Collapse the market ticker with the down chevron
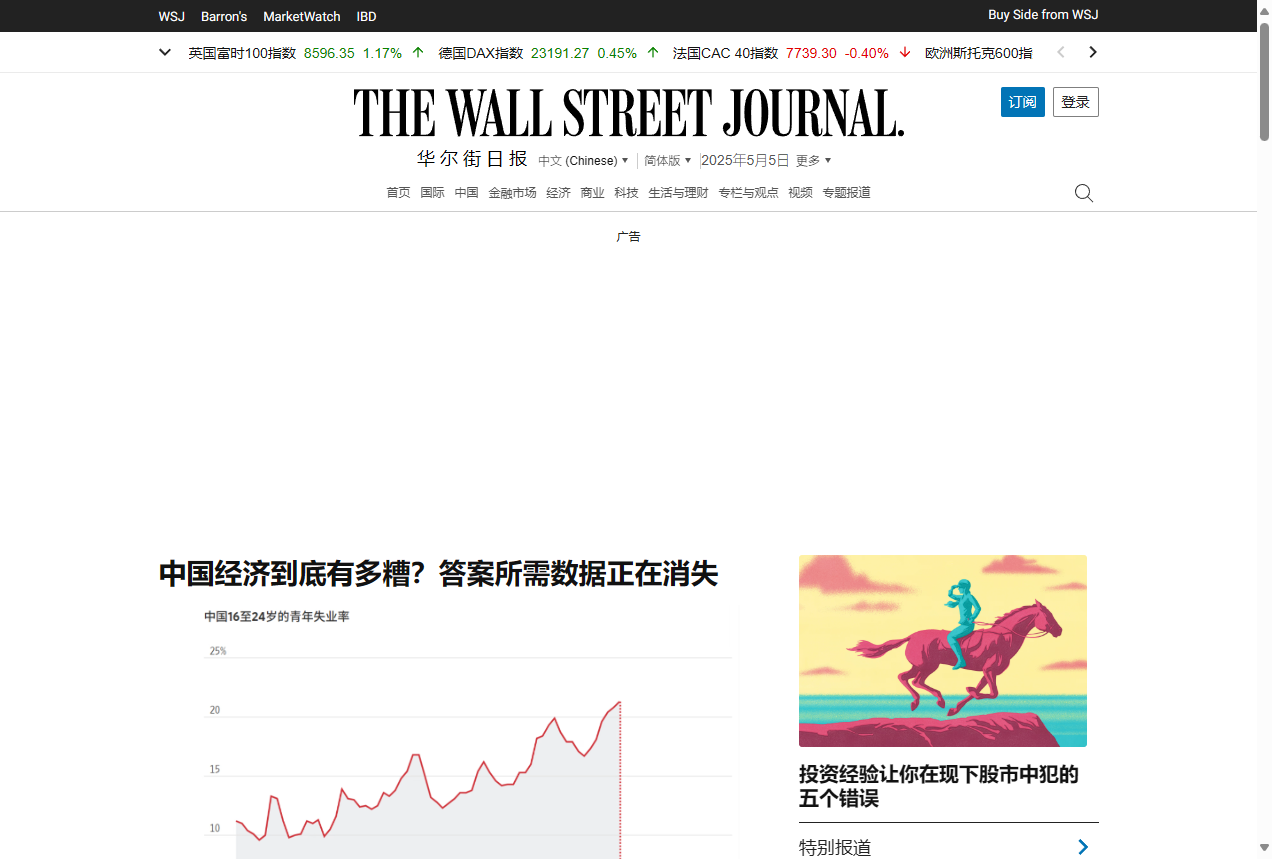This screenshot has height=859, width=1272. [164, 52]
